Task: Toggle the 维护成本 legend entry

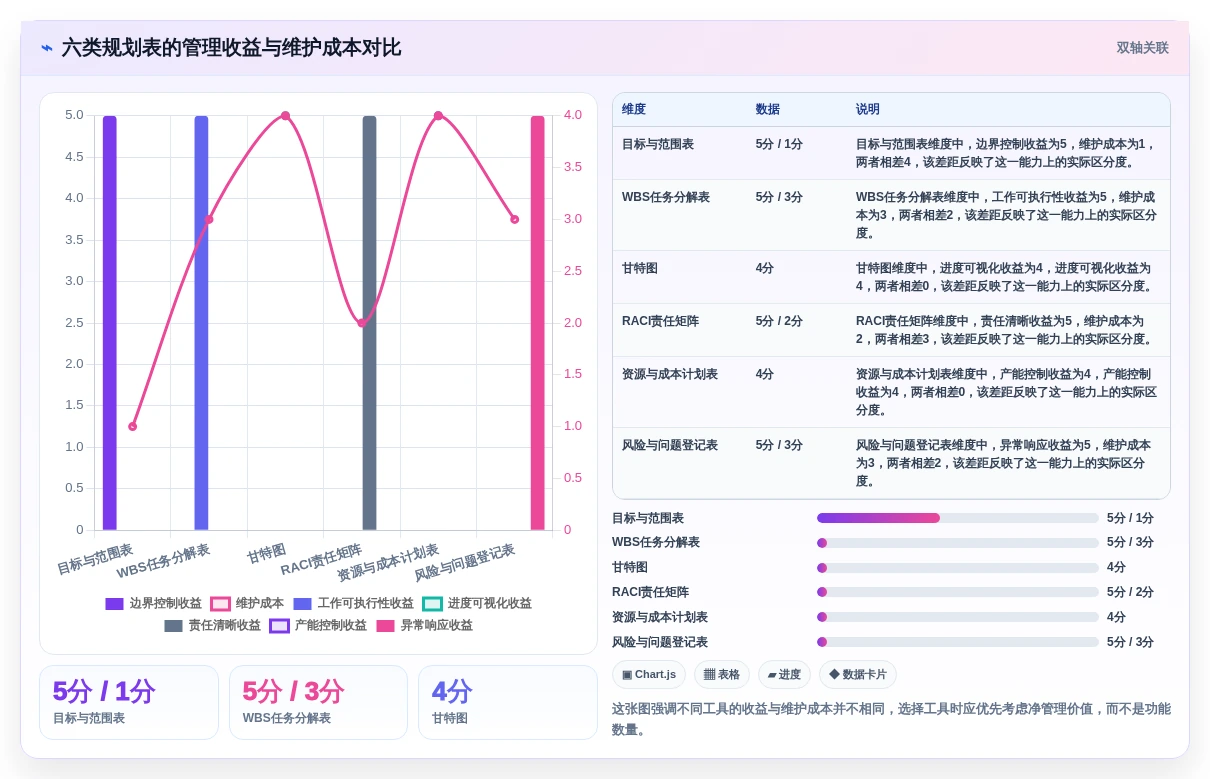Action: coord(247,604)
